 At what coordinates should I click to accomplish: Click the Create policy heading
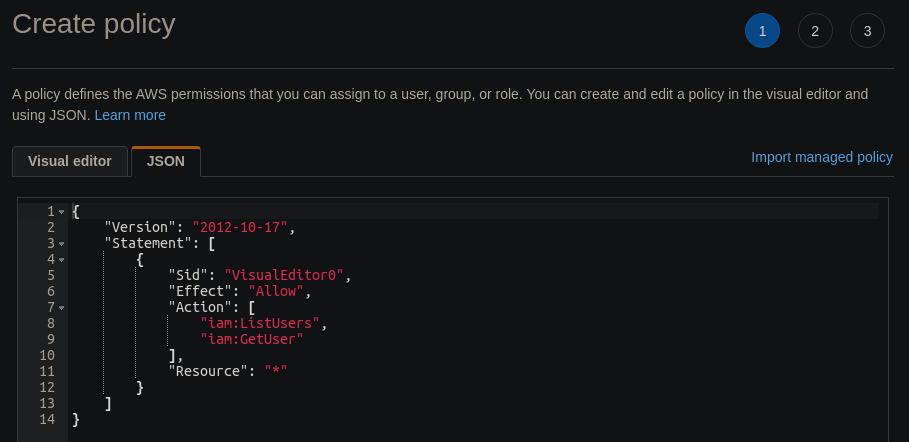(x=94, y=24)
